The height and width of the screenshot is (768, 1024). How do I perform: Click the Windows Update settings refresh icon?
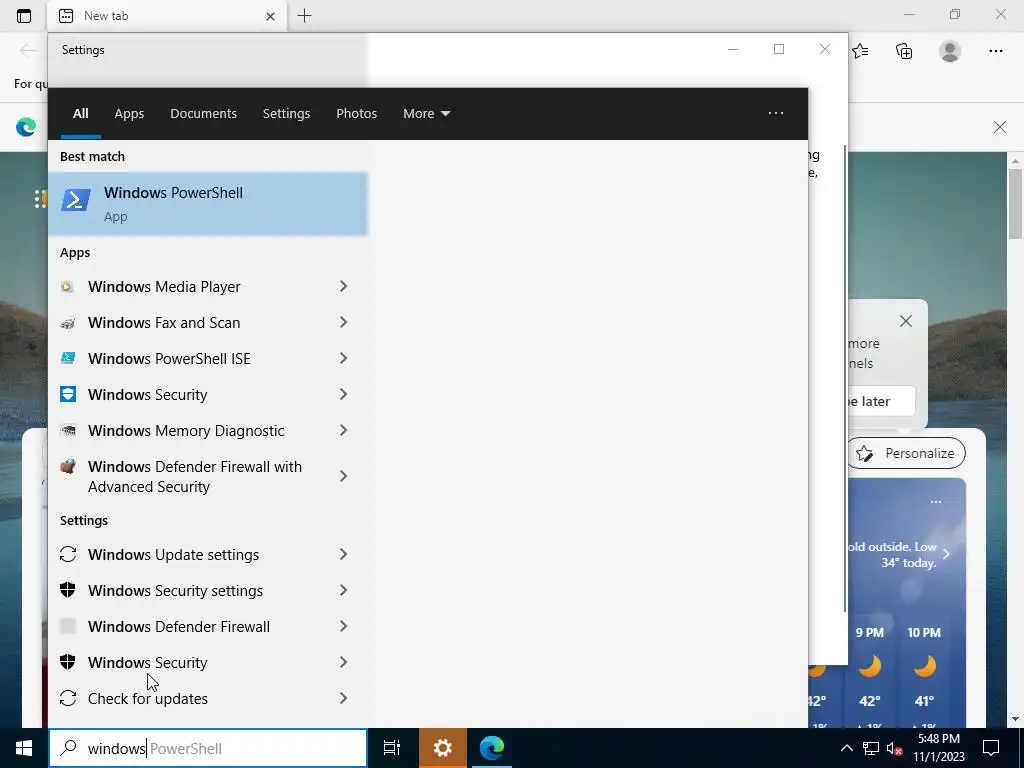(68, 554)
